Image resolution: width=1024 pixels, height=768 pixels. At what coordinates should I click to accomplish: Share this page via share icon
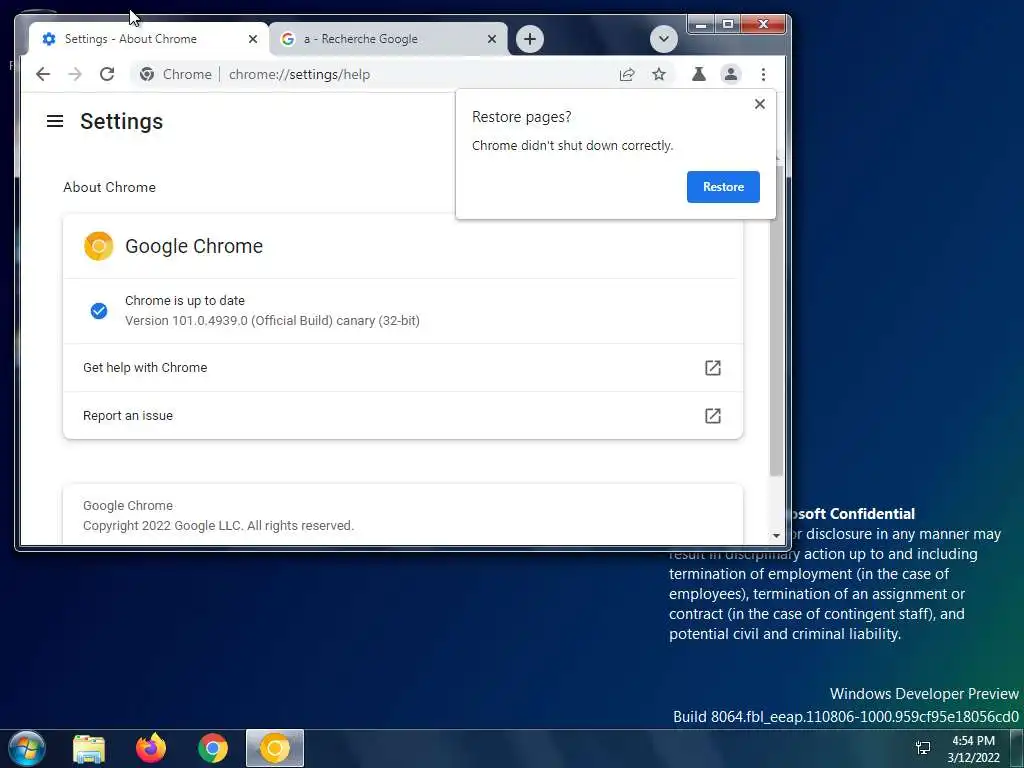click(x=627, y=74)
